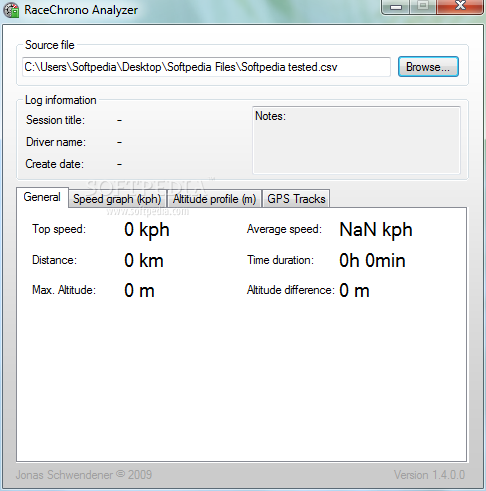Click inside the Notes text box

pyautogui.click(x=356, y=140)
